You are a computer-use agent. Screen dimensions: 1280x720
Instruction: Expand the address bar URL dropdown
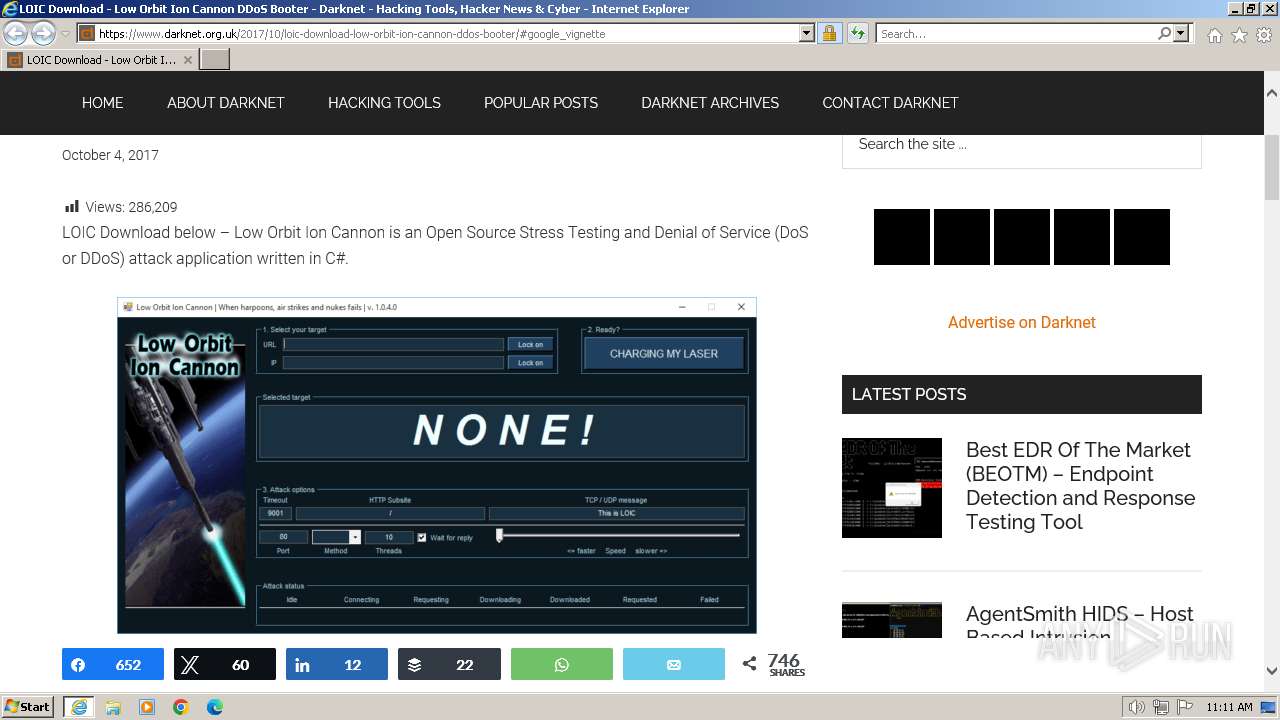tap(807, 34)
